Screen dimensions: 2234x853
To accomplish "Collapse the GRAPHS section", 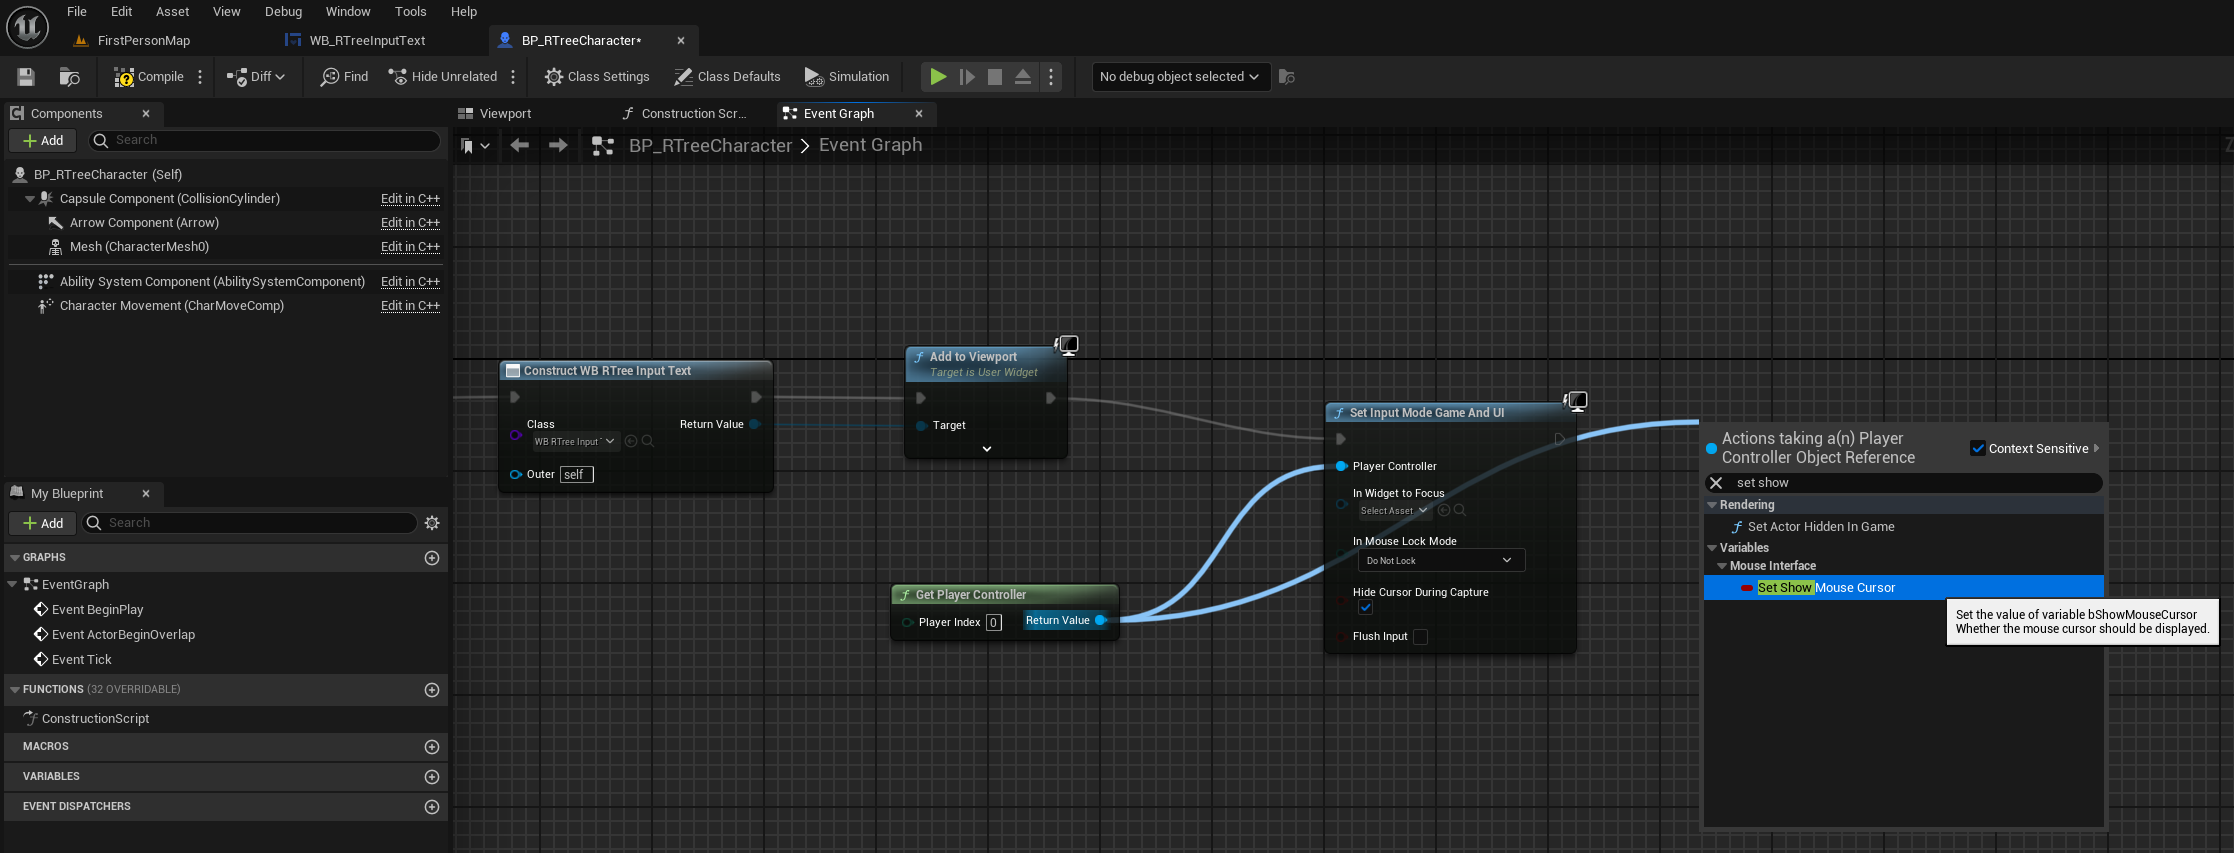I will 15,558.
